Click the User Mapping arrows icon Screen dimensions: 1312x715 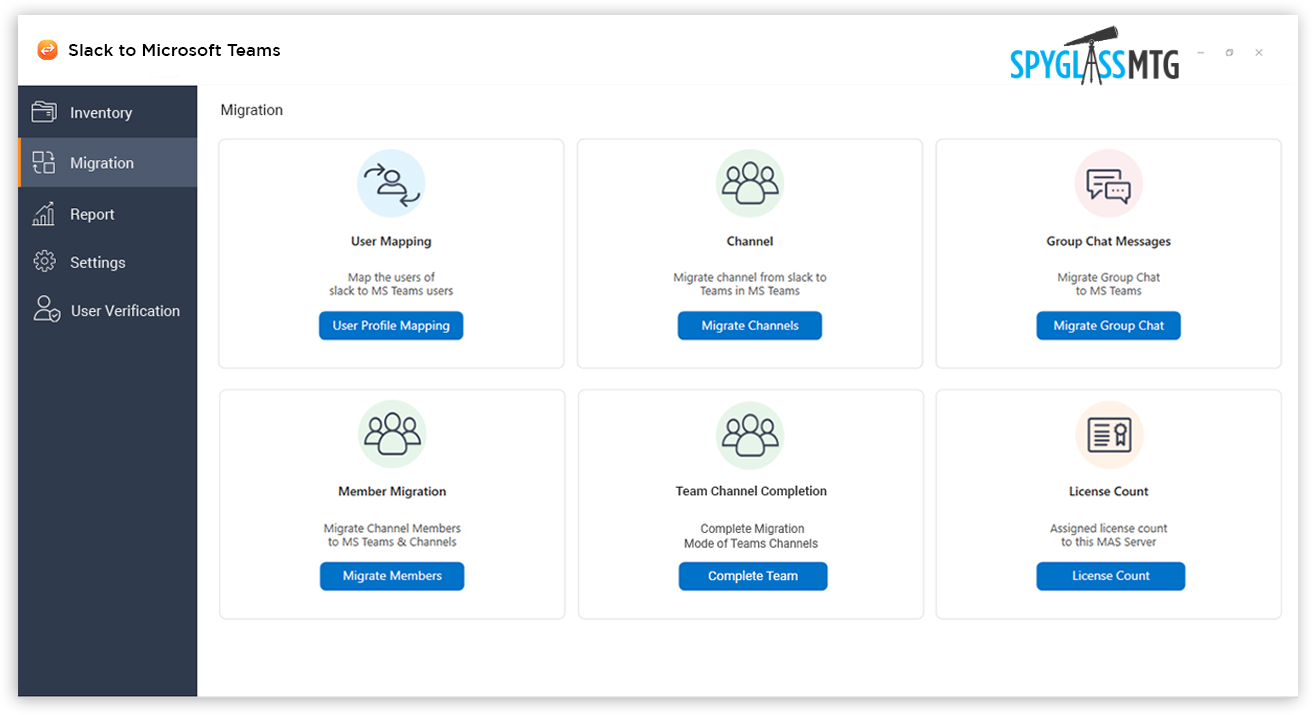(x=391, y=184)
